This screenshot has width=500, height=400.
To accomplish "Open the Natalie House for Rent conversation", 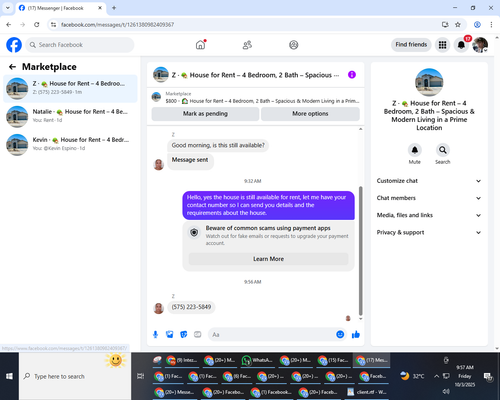I will (70, 116).
